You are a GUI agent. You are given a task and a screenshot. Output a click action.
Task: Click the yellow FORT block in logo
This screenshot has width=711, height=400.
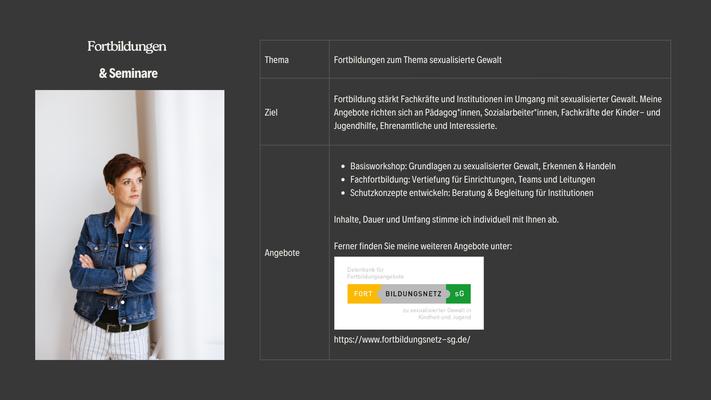pyautogui.click(x=363, y=294)
